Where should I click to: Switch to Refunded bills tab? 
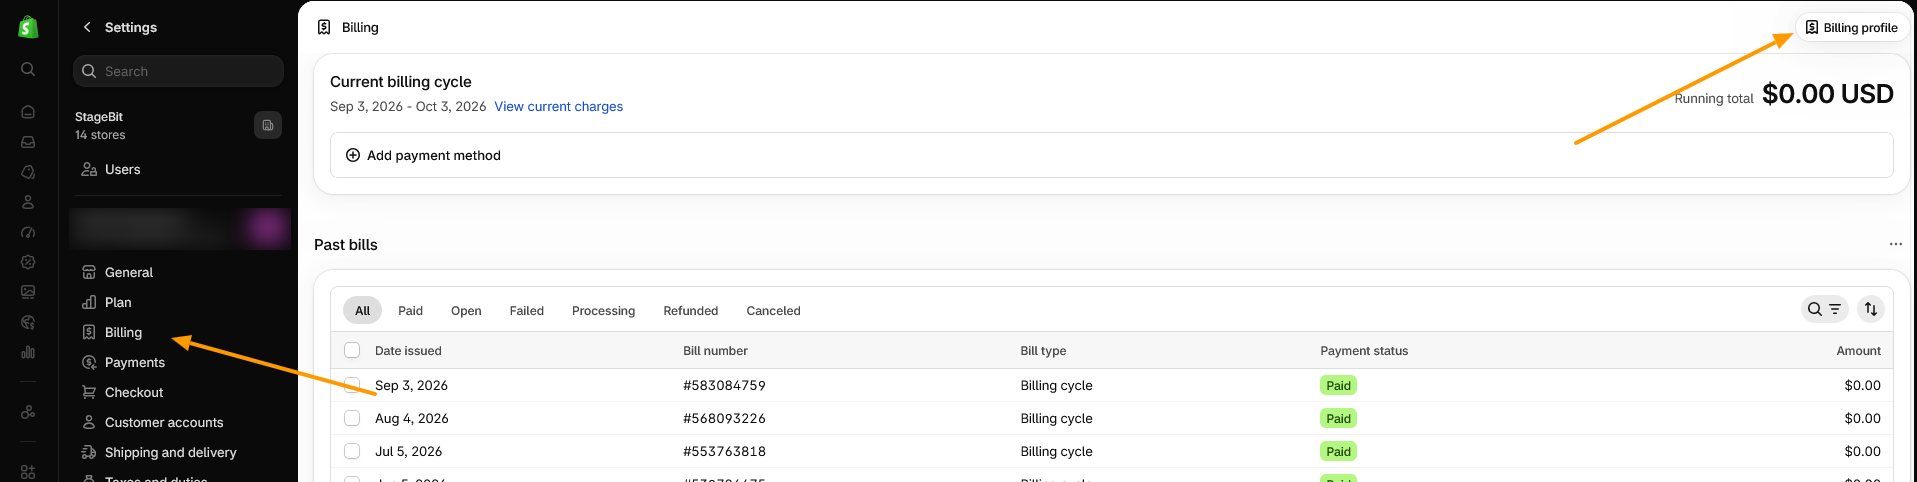(x=691, y=310)
